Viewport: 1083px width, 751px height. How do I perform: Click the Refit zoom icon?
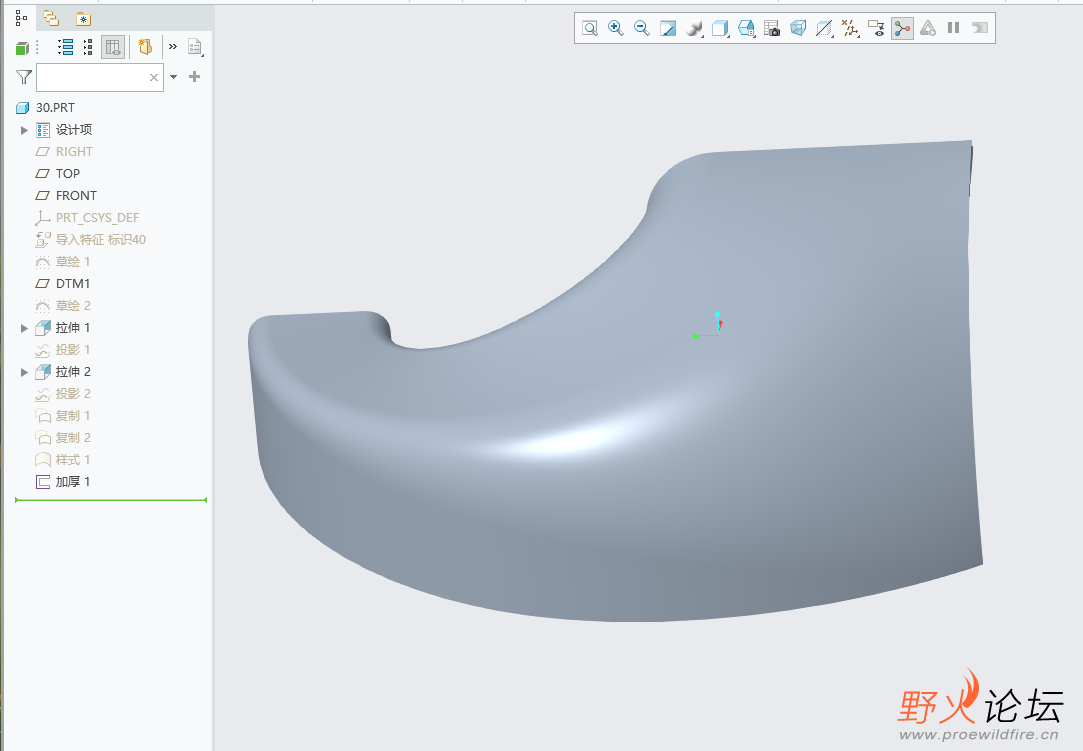click(590, 29)
